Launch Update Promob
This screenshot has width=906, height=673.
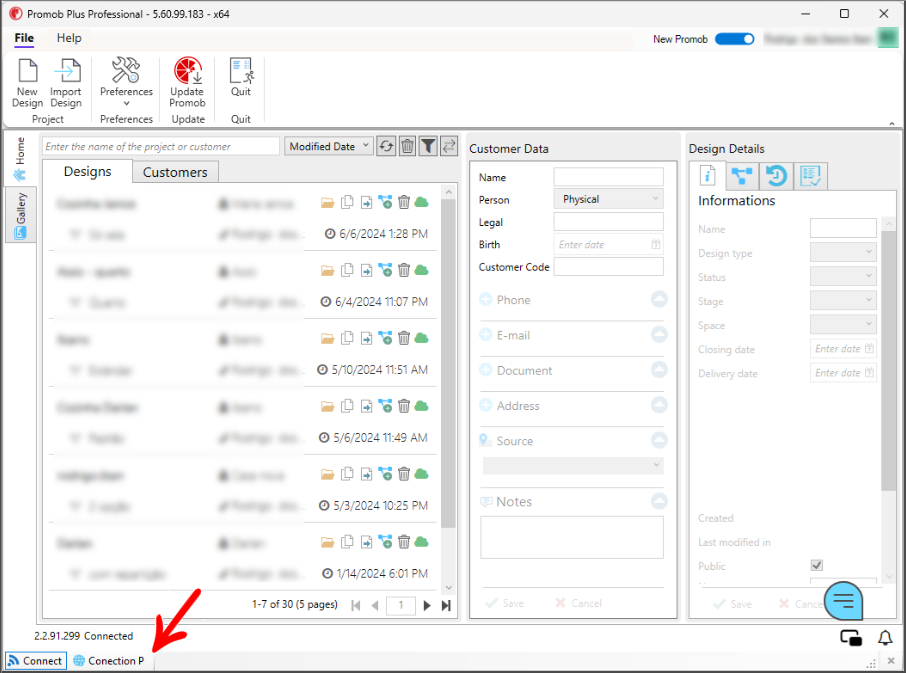(187, 82)
